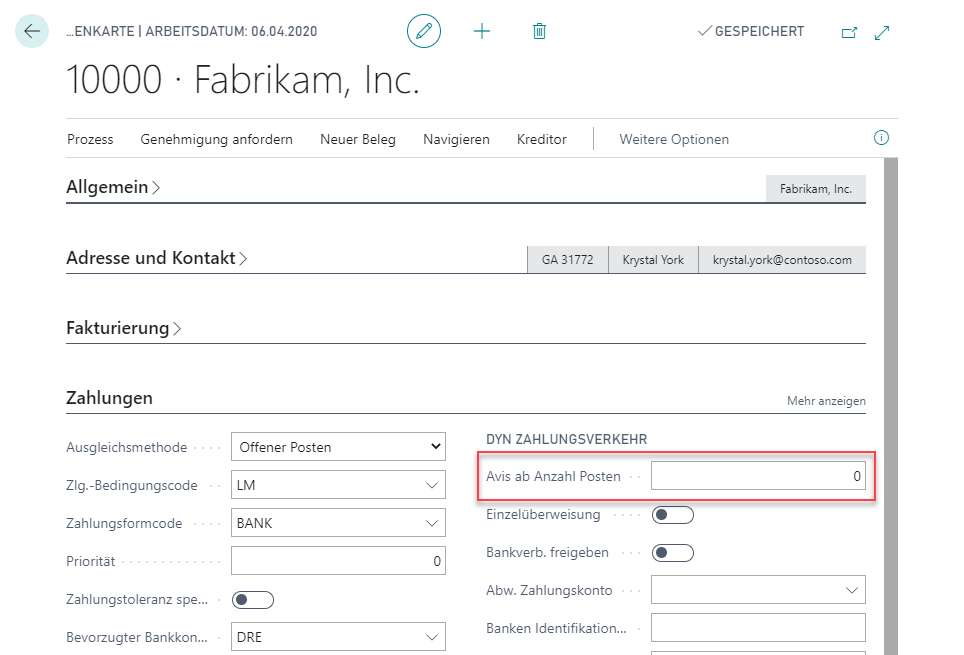Click the Priorität input field
The width and height of the screenshot is (964, 655).
338,561
